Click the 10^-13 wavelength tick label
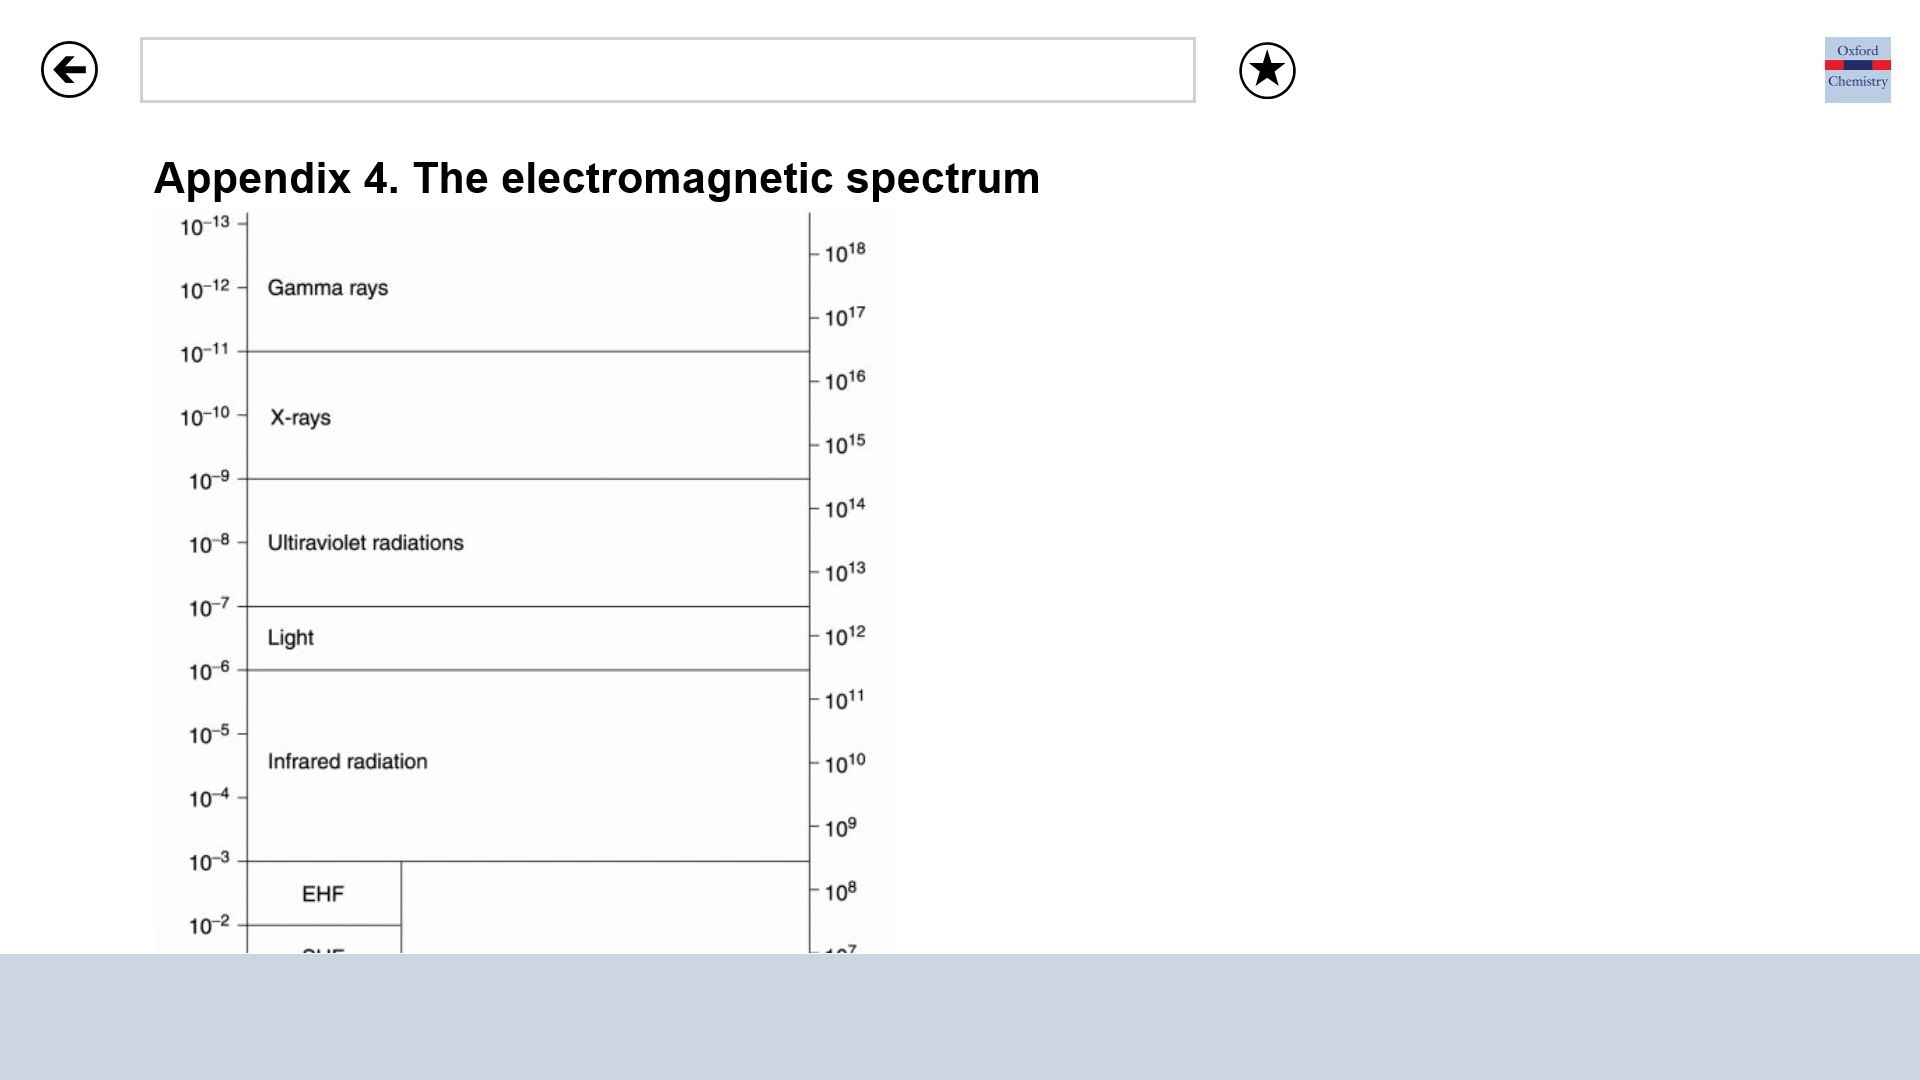The height and width of the screenshot is (1080, 1920). click(x=205, y=227)
